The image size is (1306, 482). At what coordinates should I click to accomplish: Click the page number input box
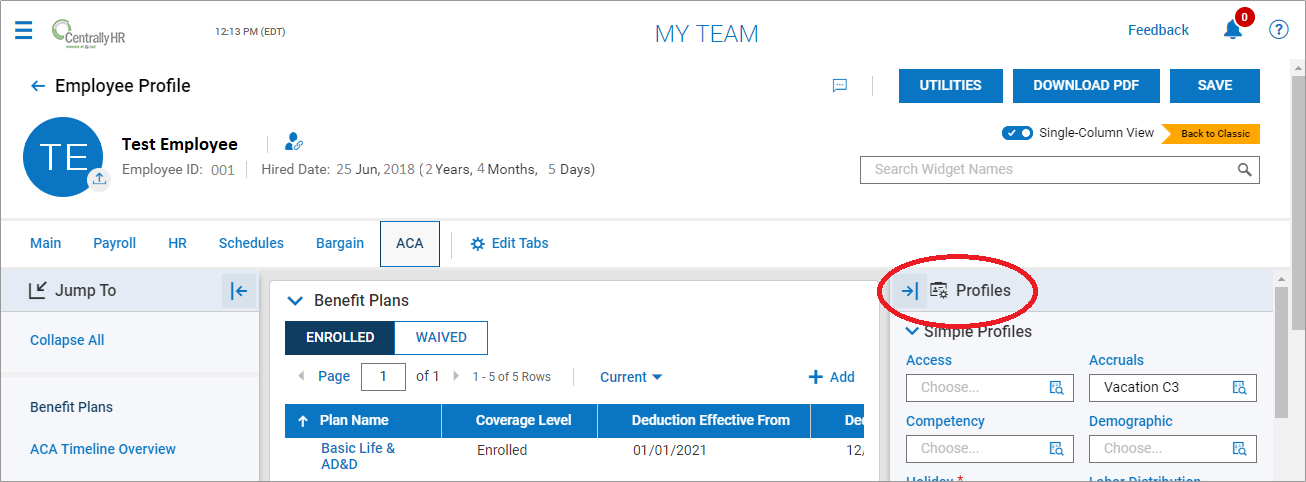(383, 376)
